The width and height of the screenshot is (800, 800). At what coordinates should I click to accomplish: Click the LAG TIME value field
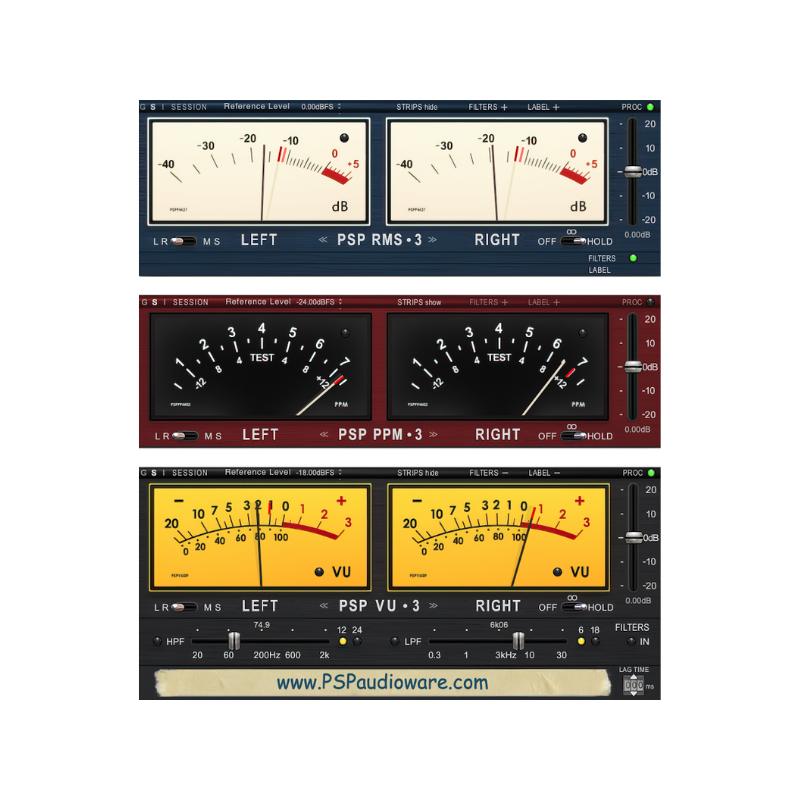click(x=634, y=685)
